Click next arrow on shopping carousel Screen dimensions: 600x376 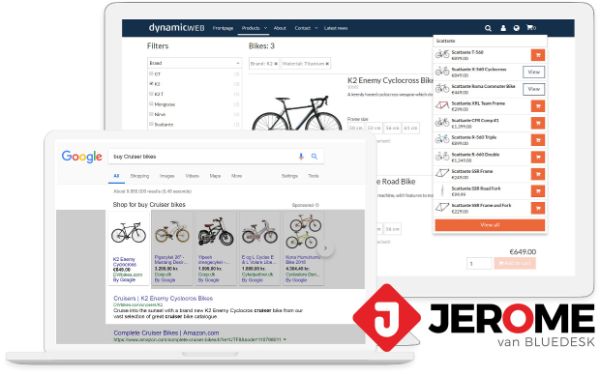(325, 248)
